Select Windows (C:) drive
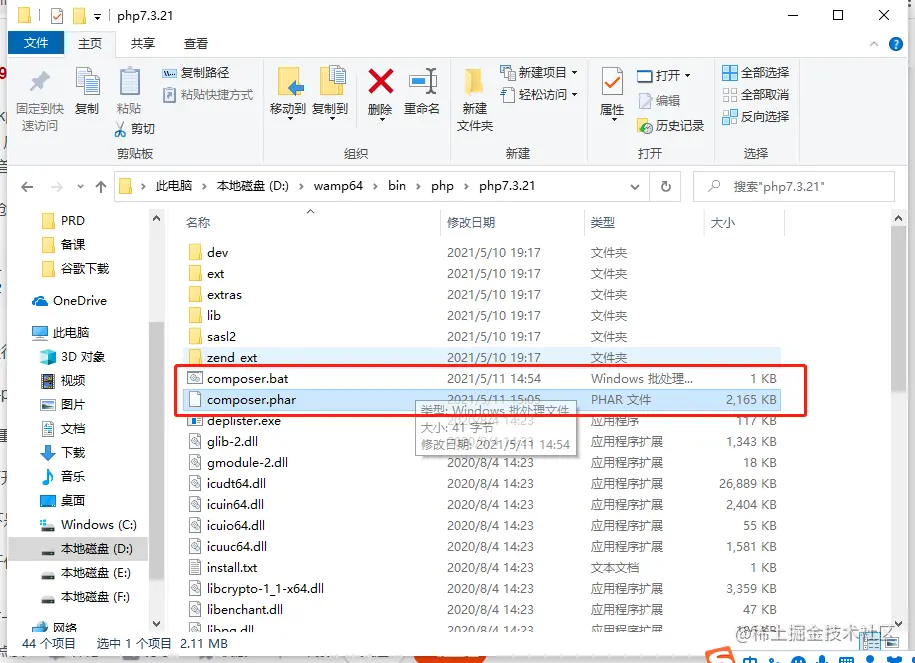The width and height of the screenshot is (915, 663). click(x=99, y=525)
